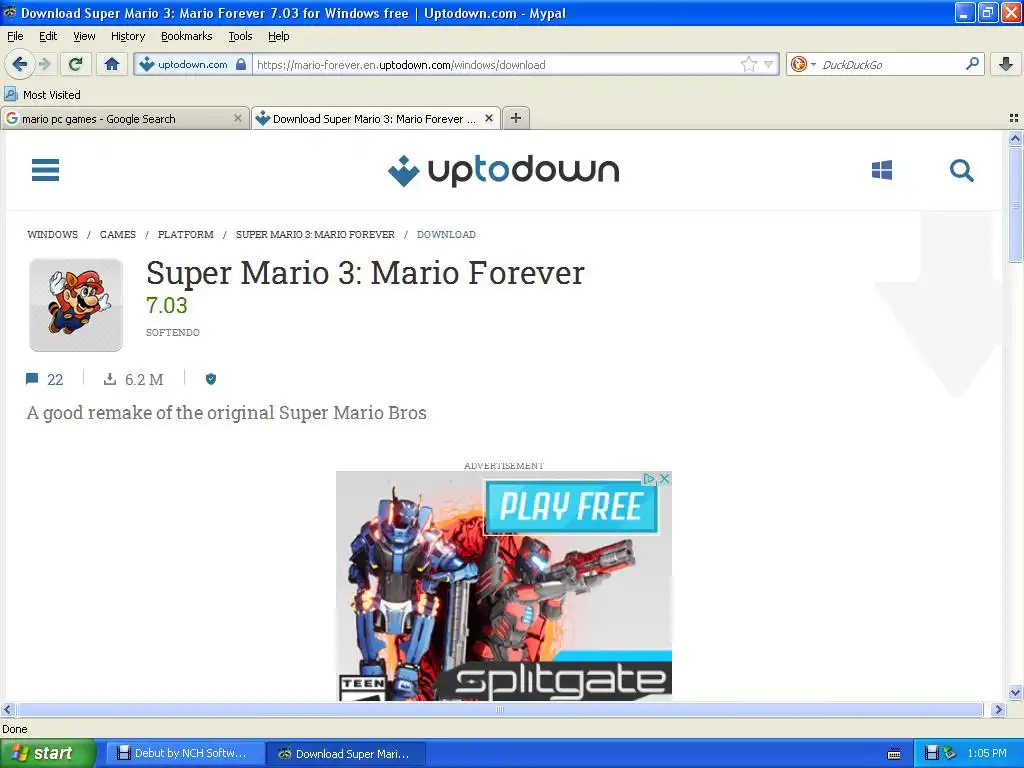Click the keyboard icon in the taskbar

894,754
